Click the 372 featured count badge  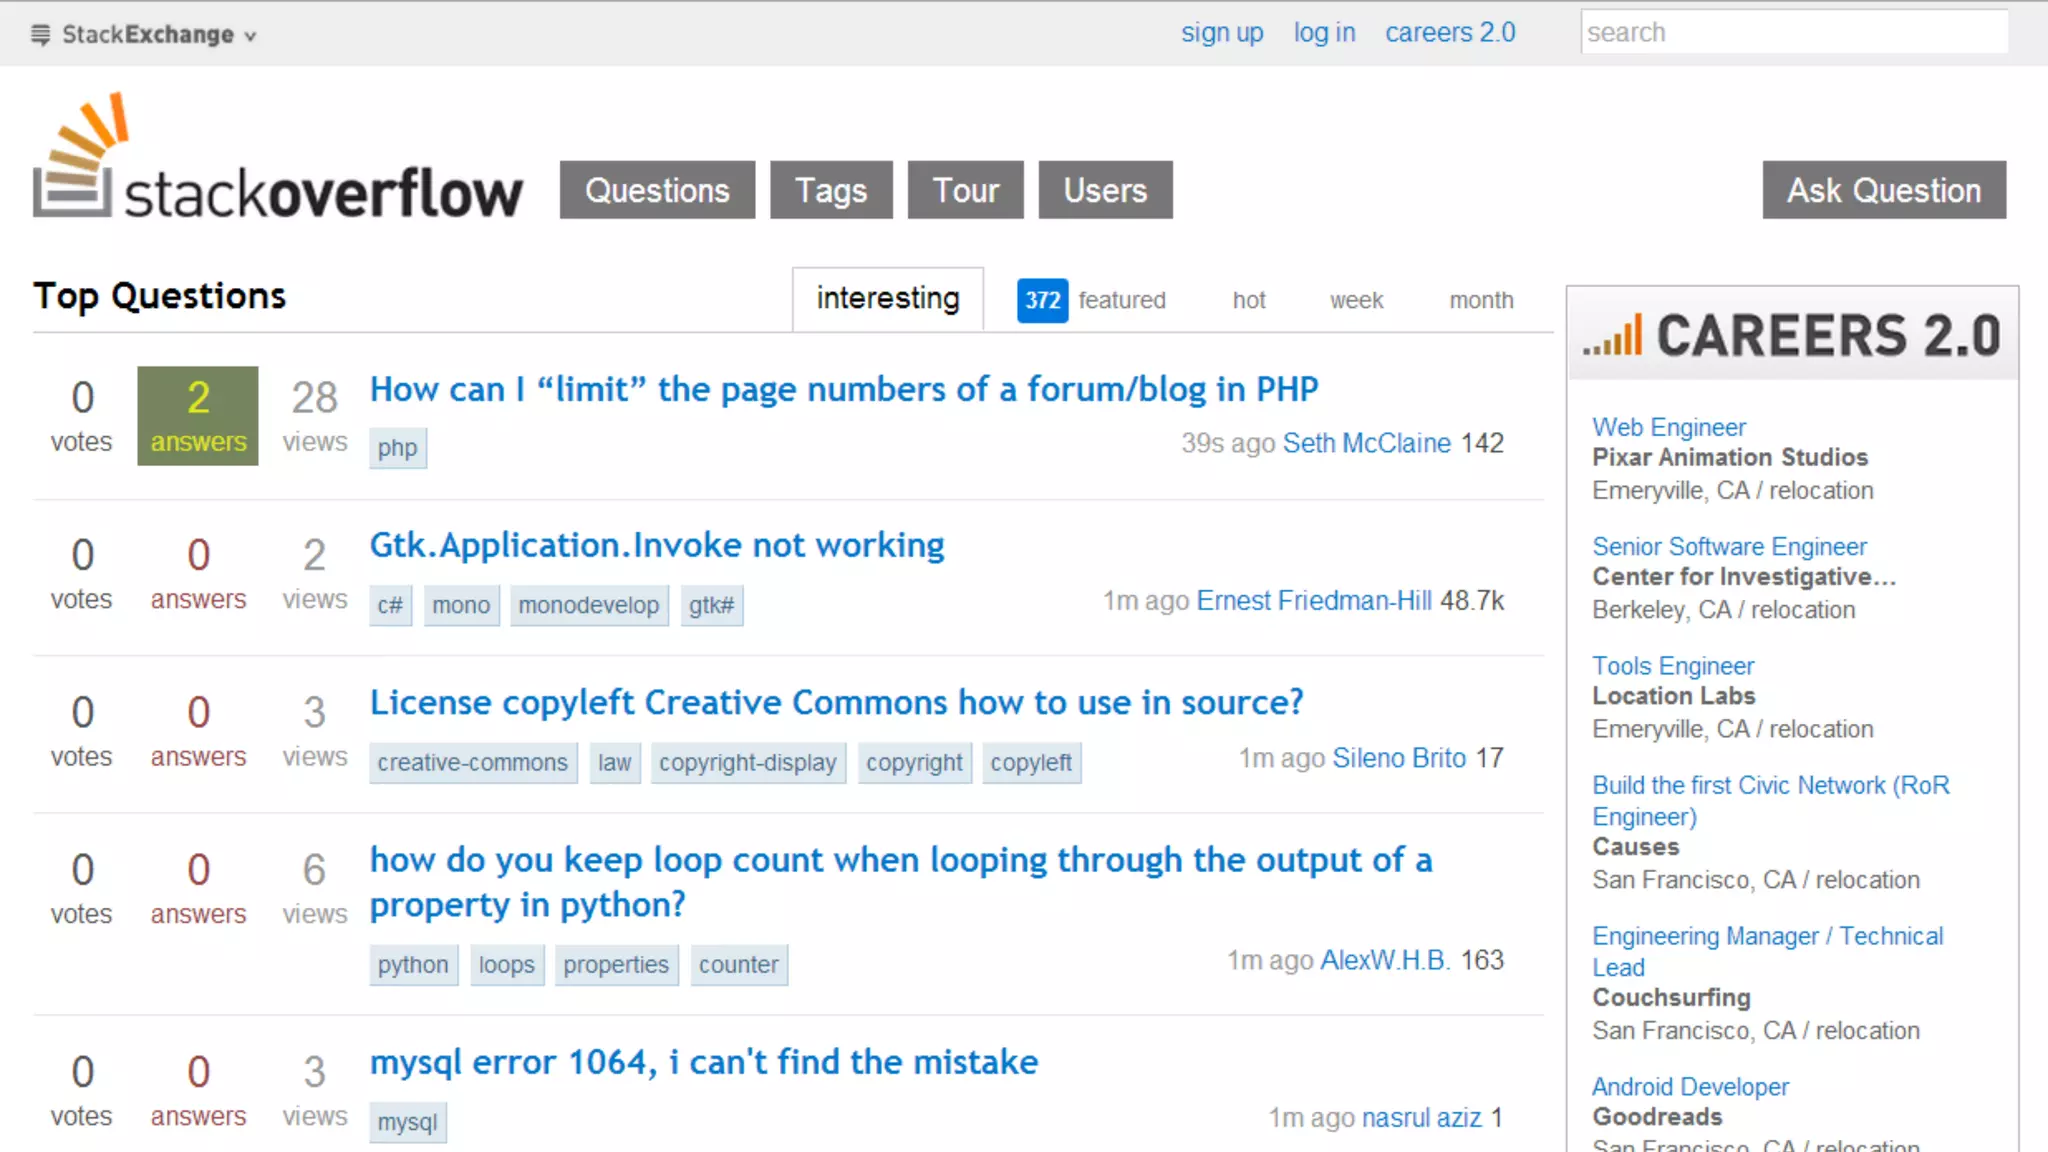point(1042,300)
